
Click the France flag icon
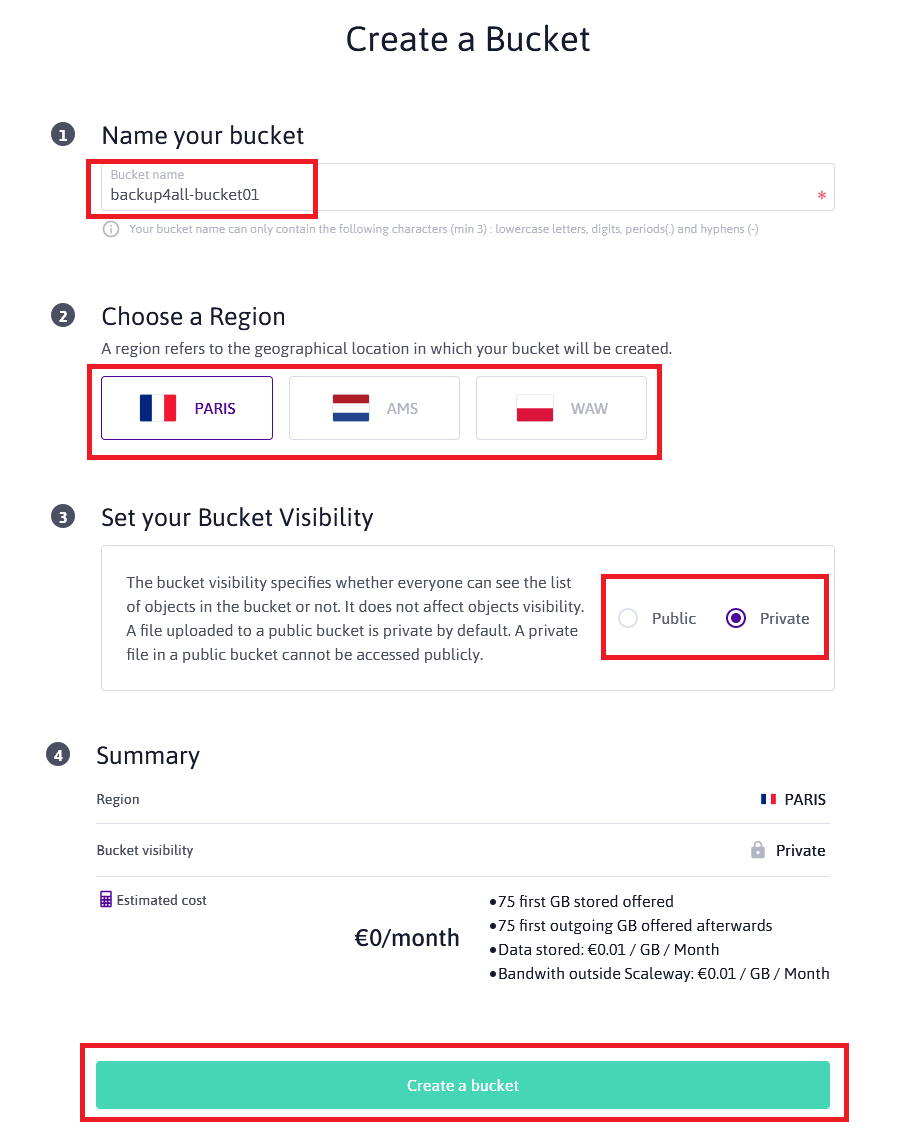(158, 408)
